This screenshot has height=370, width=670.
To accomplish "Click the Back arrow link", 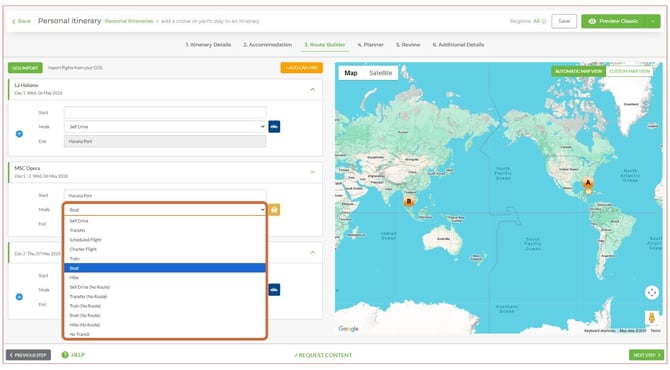I will pyautogui.click(x=21, y=21).
